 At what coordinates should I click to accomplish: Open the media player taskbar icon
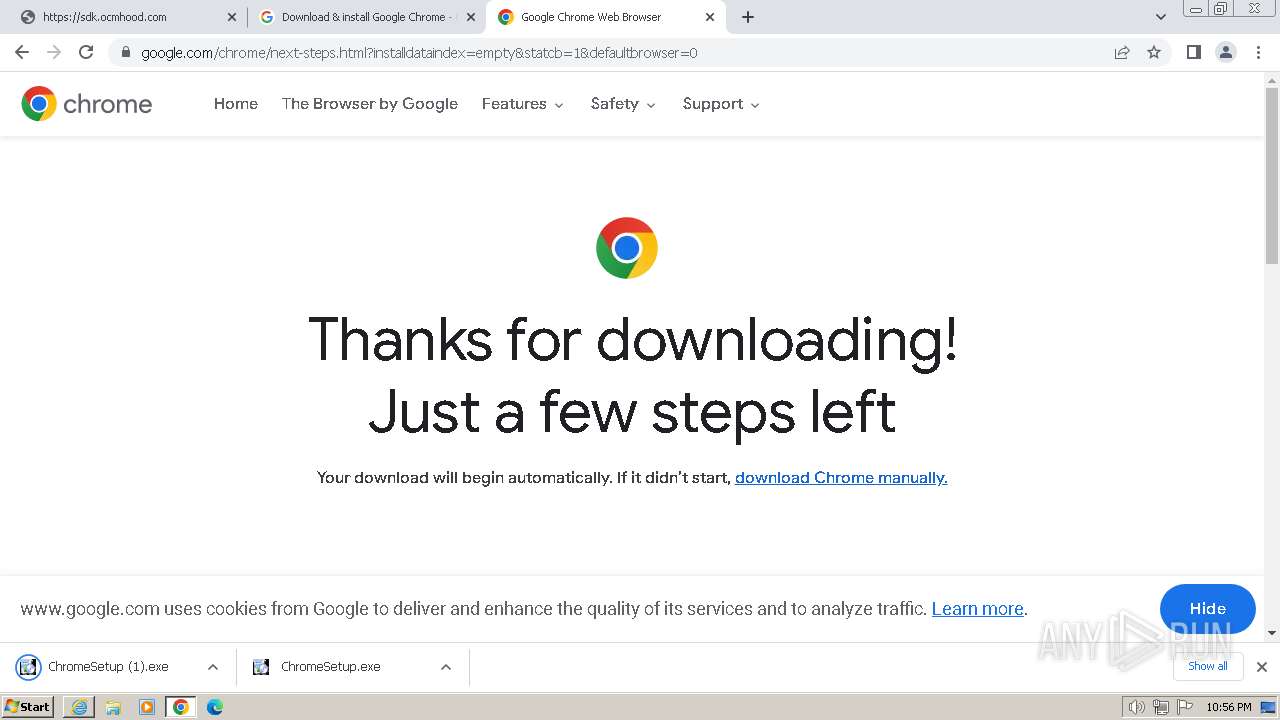pos(147,707)
